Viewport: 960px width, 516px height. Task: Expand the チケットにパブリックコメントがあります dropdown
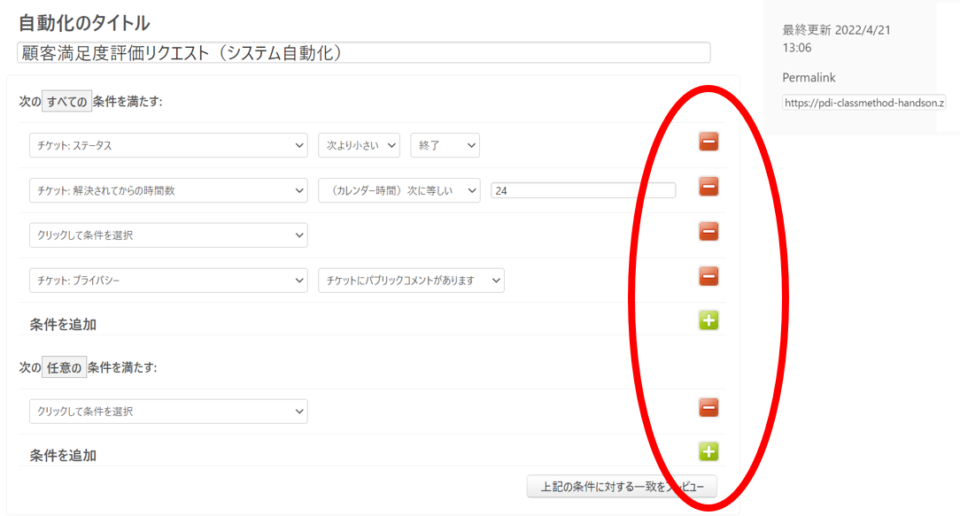(411, 282)
